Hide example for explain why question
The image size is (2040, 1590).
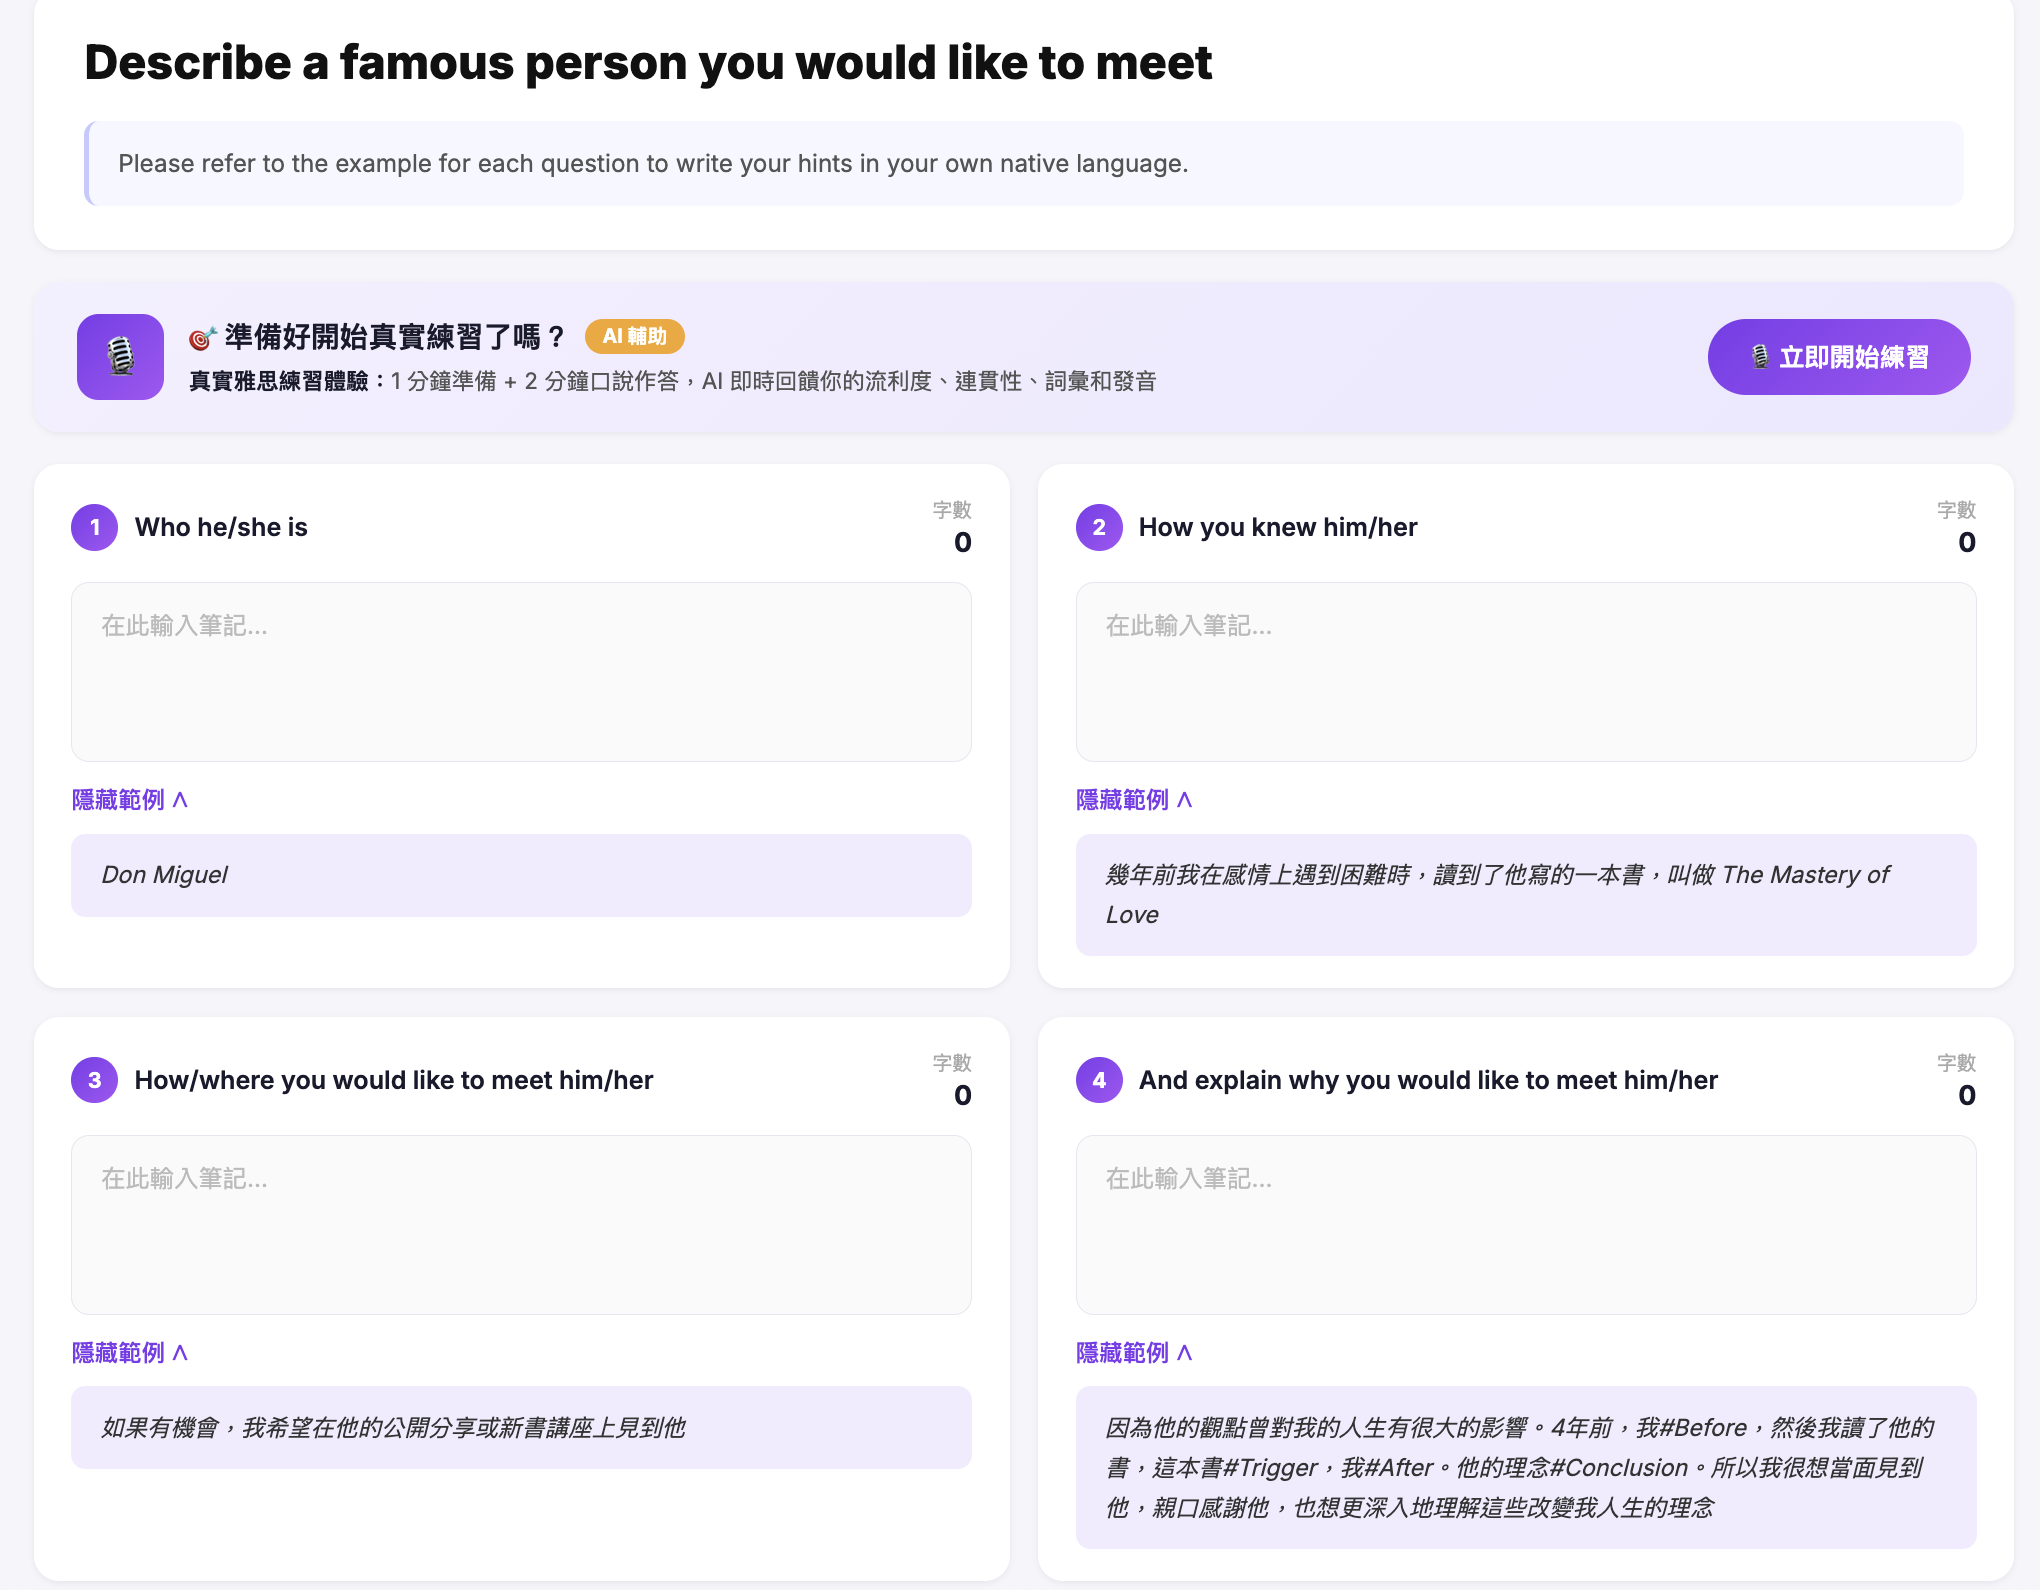coord(1134,1353)
